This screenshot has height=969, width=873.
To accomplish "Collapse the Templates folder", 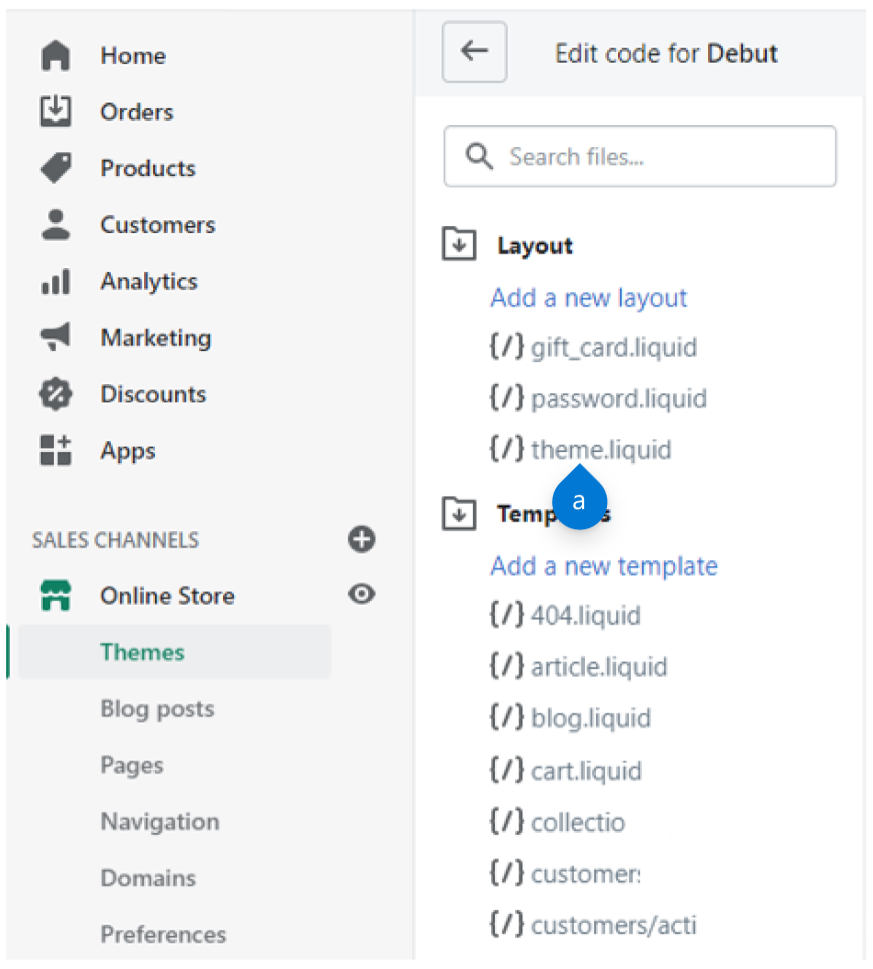I will click(x=459, y=513).
